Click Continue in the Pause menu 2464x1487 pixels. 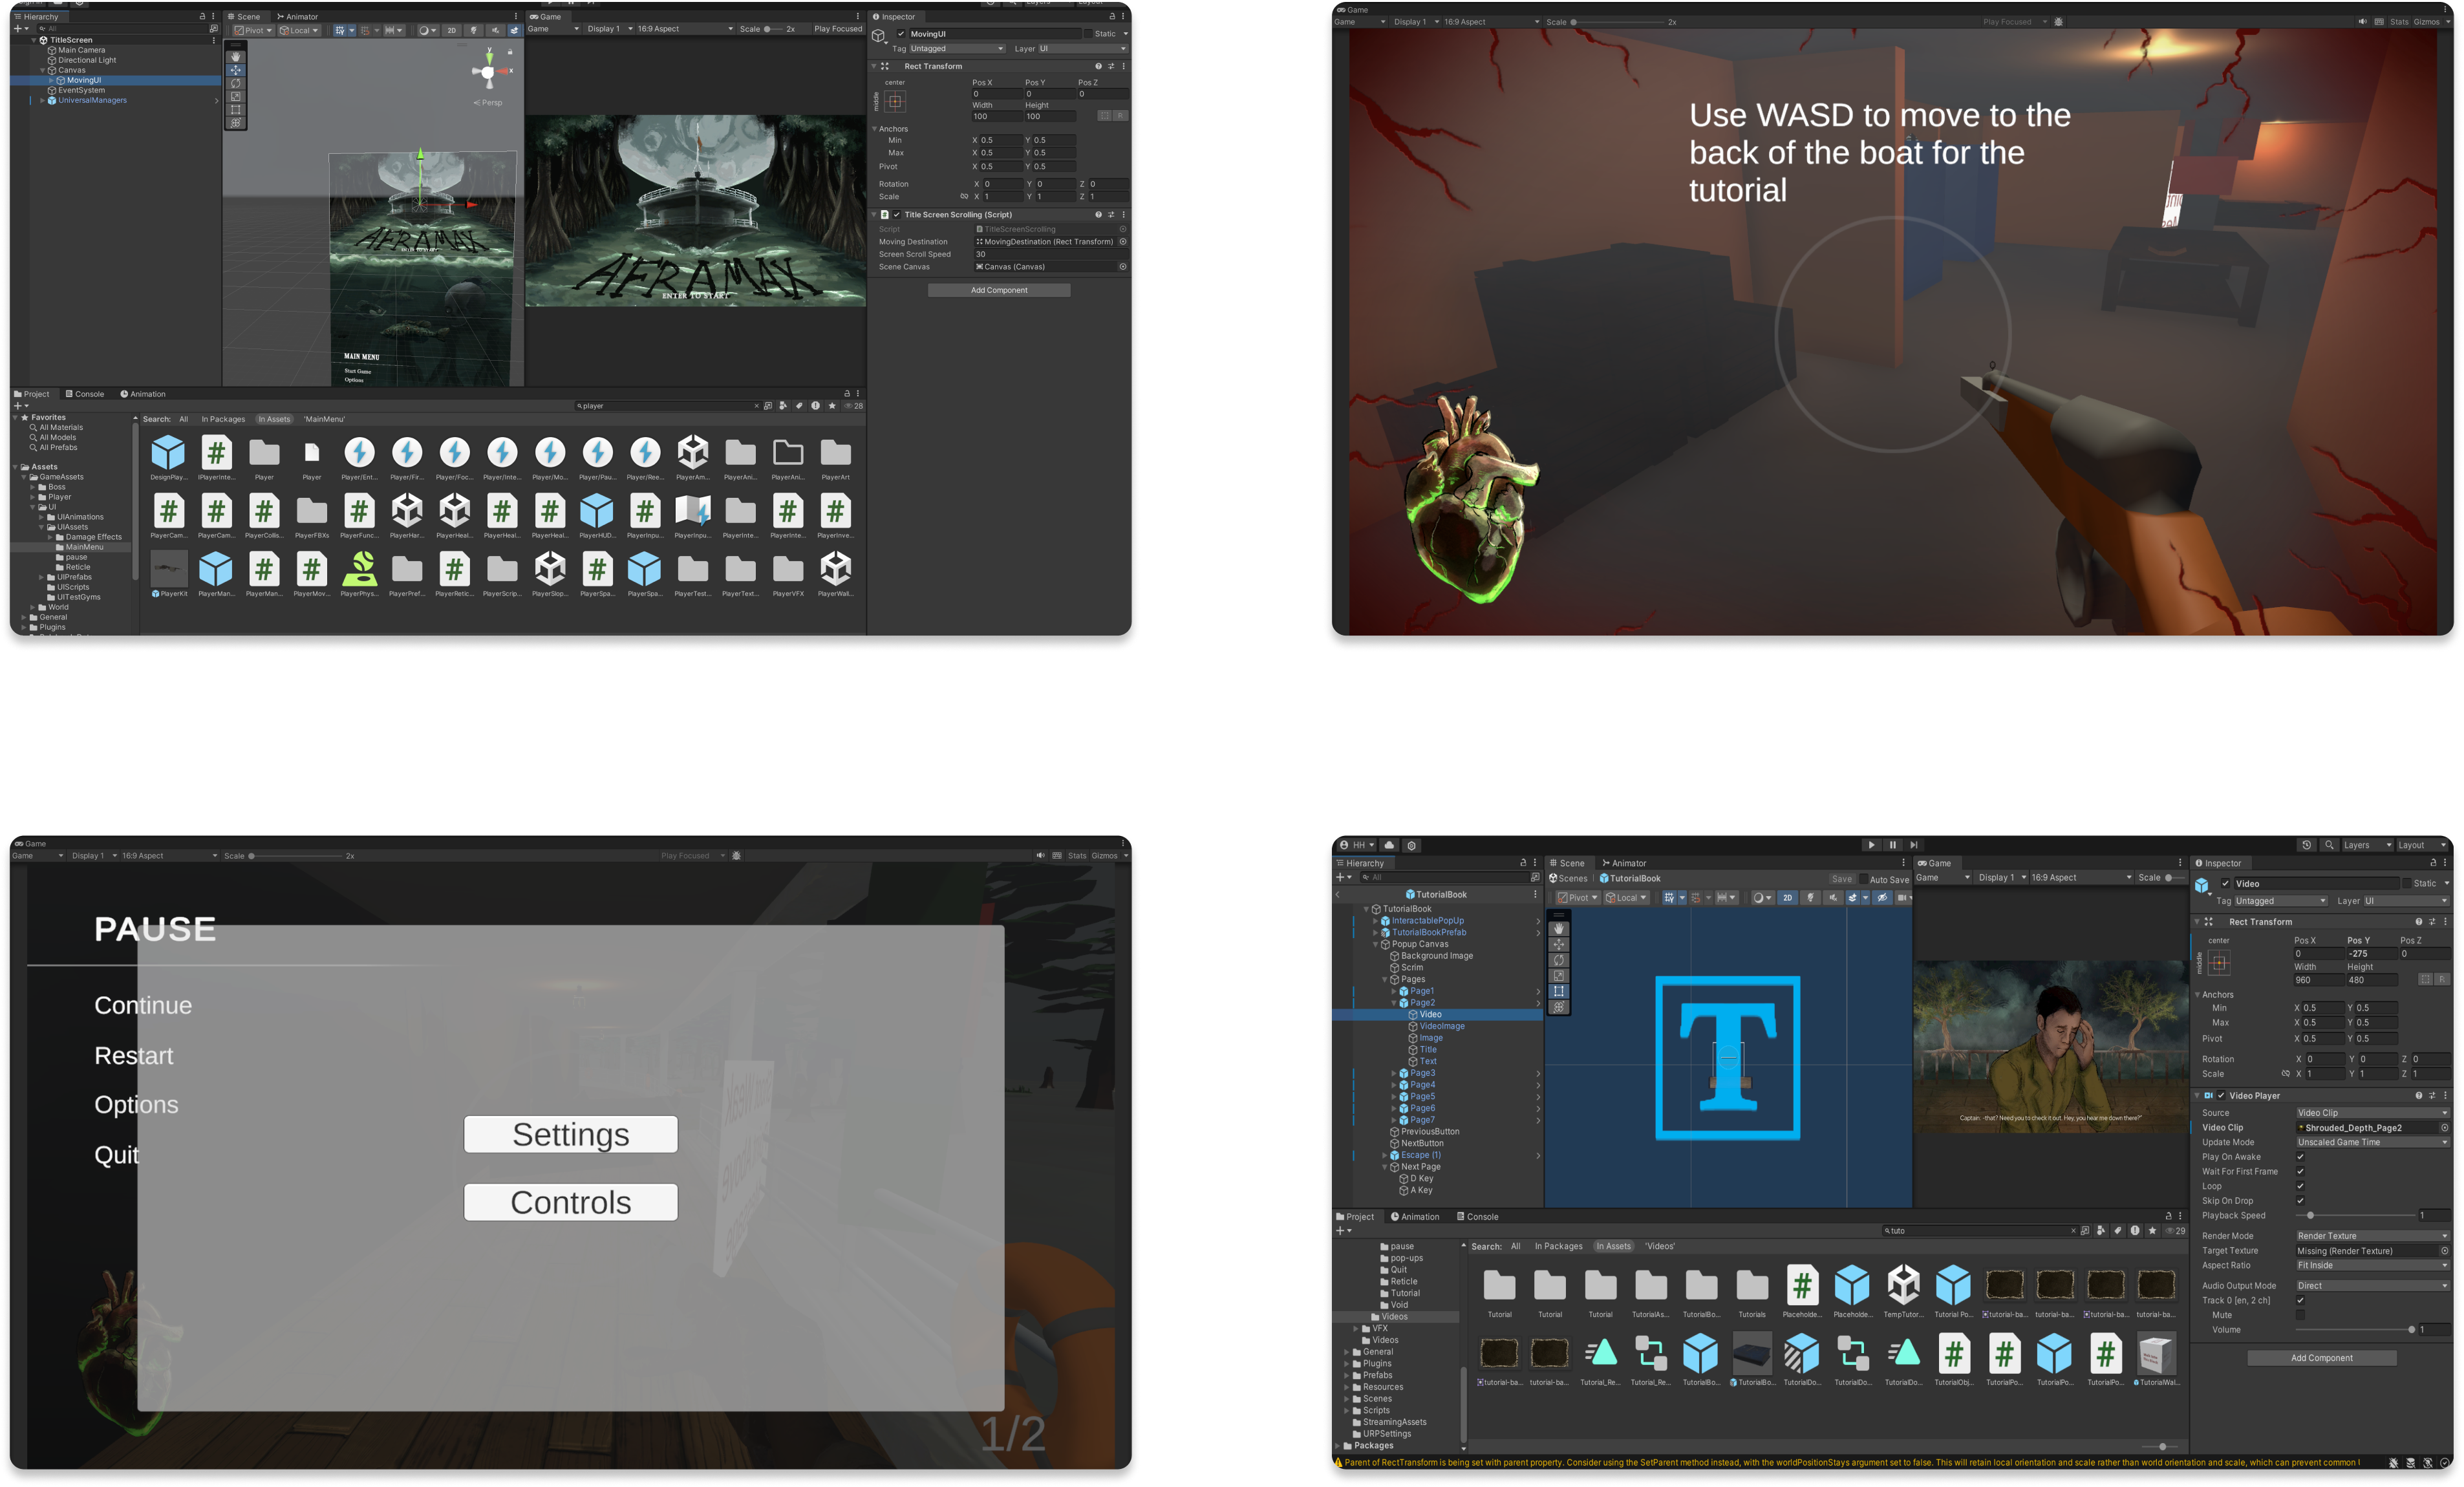(x=143, y=1005)
